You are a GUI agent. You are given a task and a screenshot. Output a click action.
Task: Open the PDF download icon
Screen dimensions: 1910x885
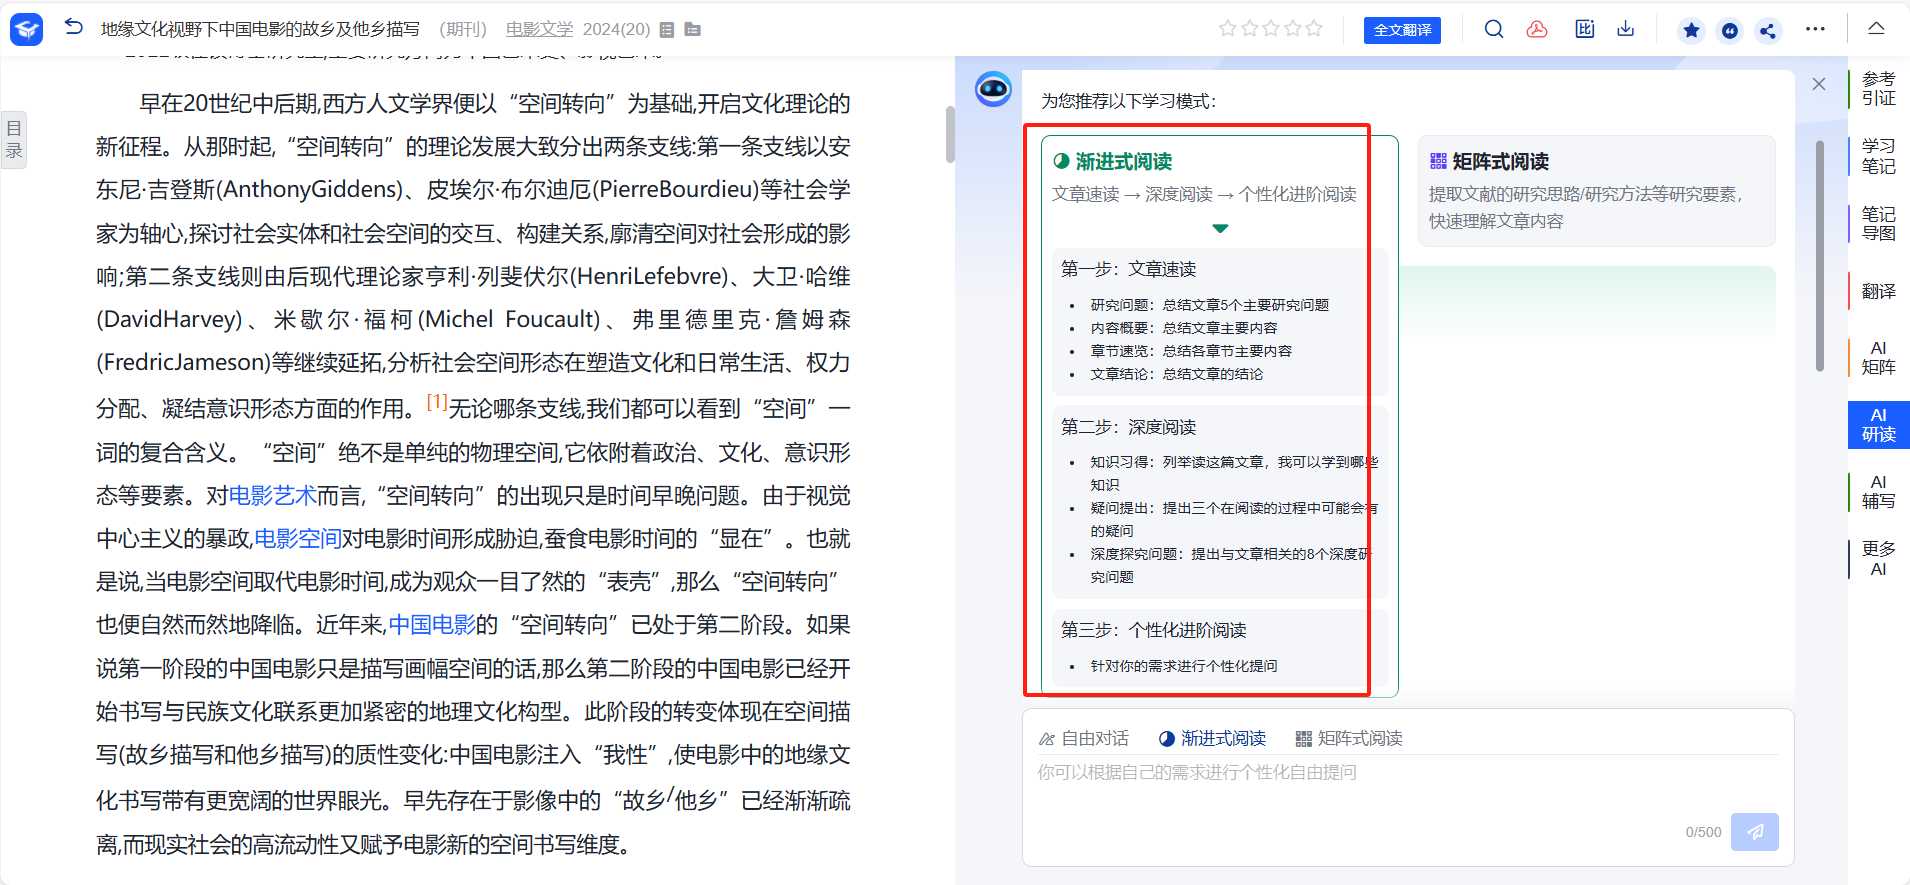[x=1537, y=29]
